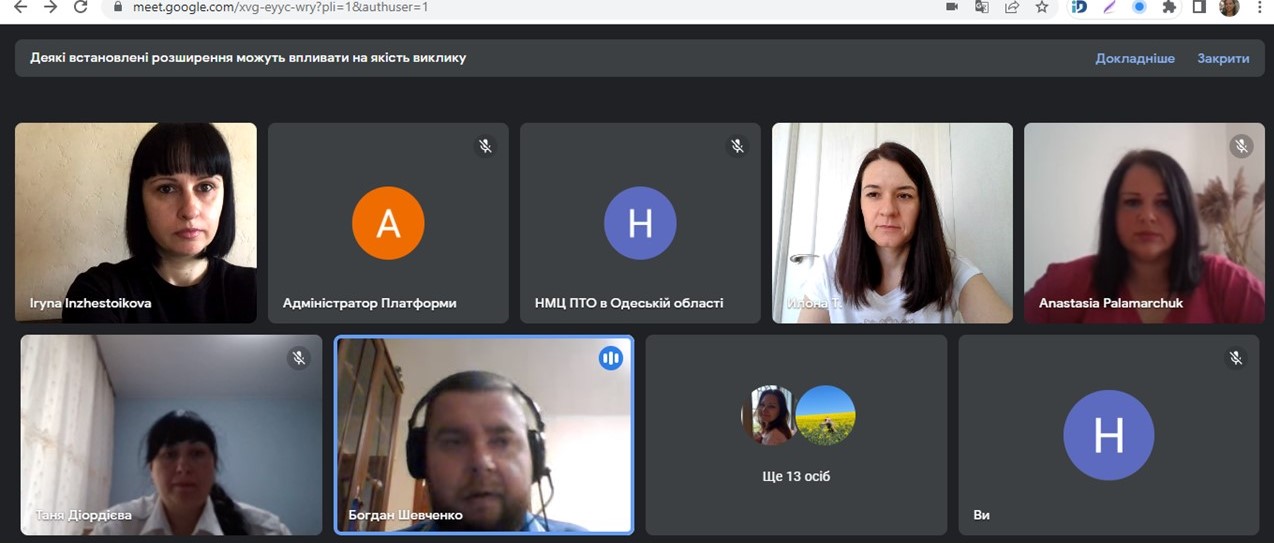Click the Chrome profile avatar
This screenshot has width=1274, height=543.
click(1229, 7)
